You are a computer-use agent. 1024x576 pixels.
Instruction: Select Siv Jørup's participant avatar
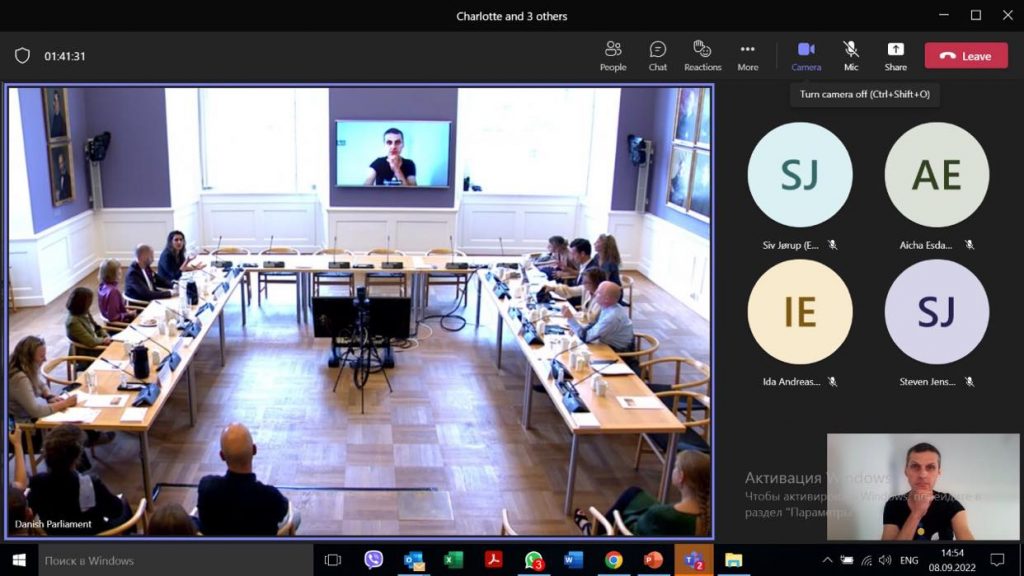799,175
